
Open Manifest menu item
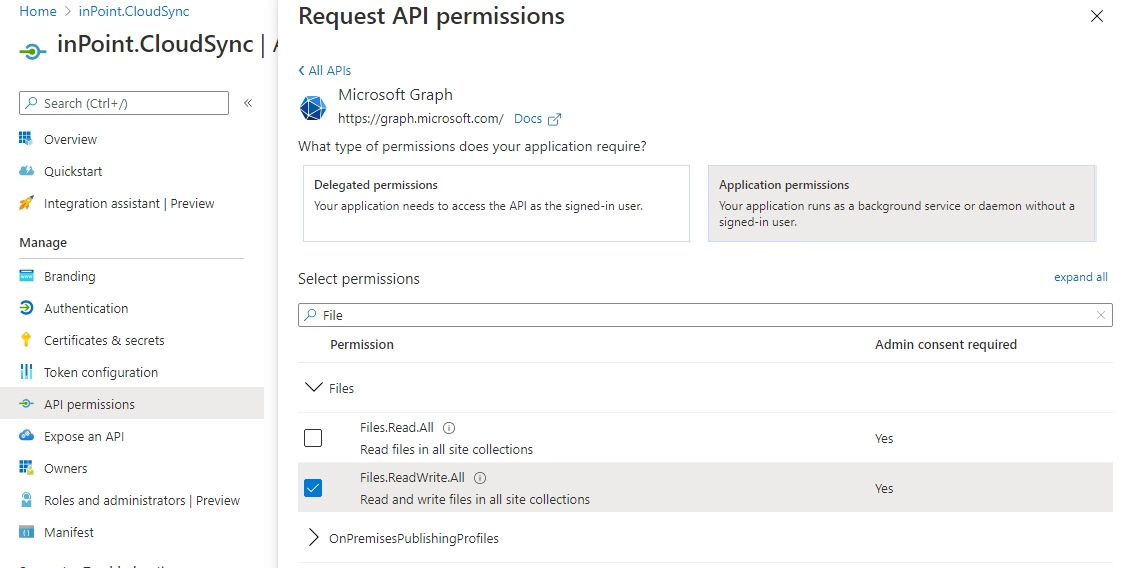(69, 532)
